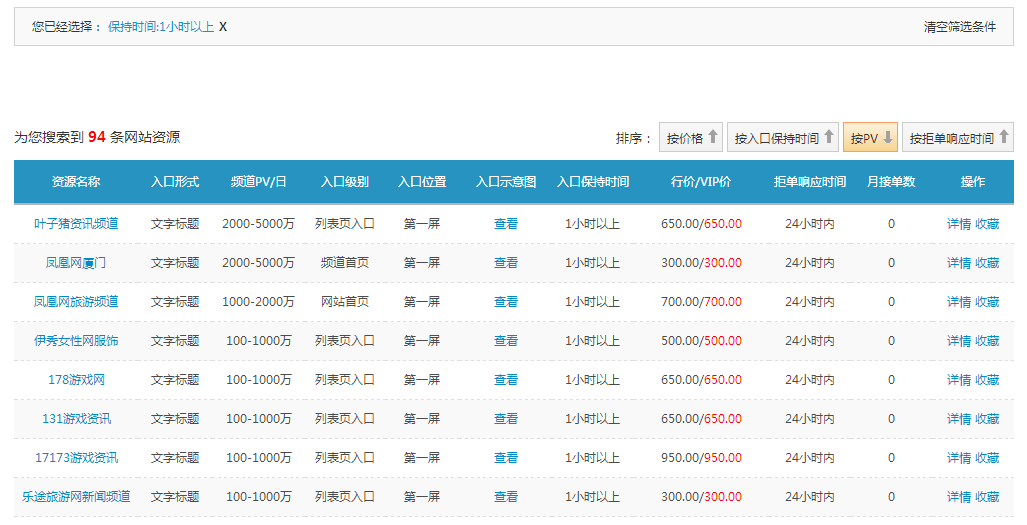Open 详情 for 17173游戏资讯
1027x525 pixels.
959,458
